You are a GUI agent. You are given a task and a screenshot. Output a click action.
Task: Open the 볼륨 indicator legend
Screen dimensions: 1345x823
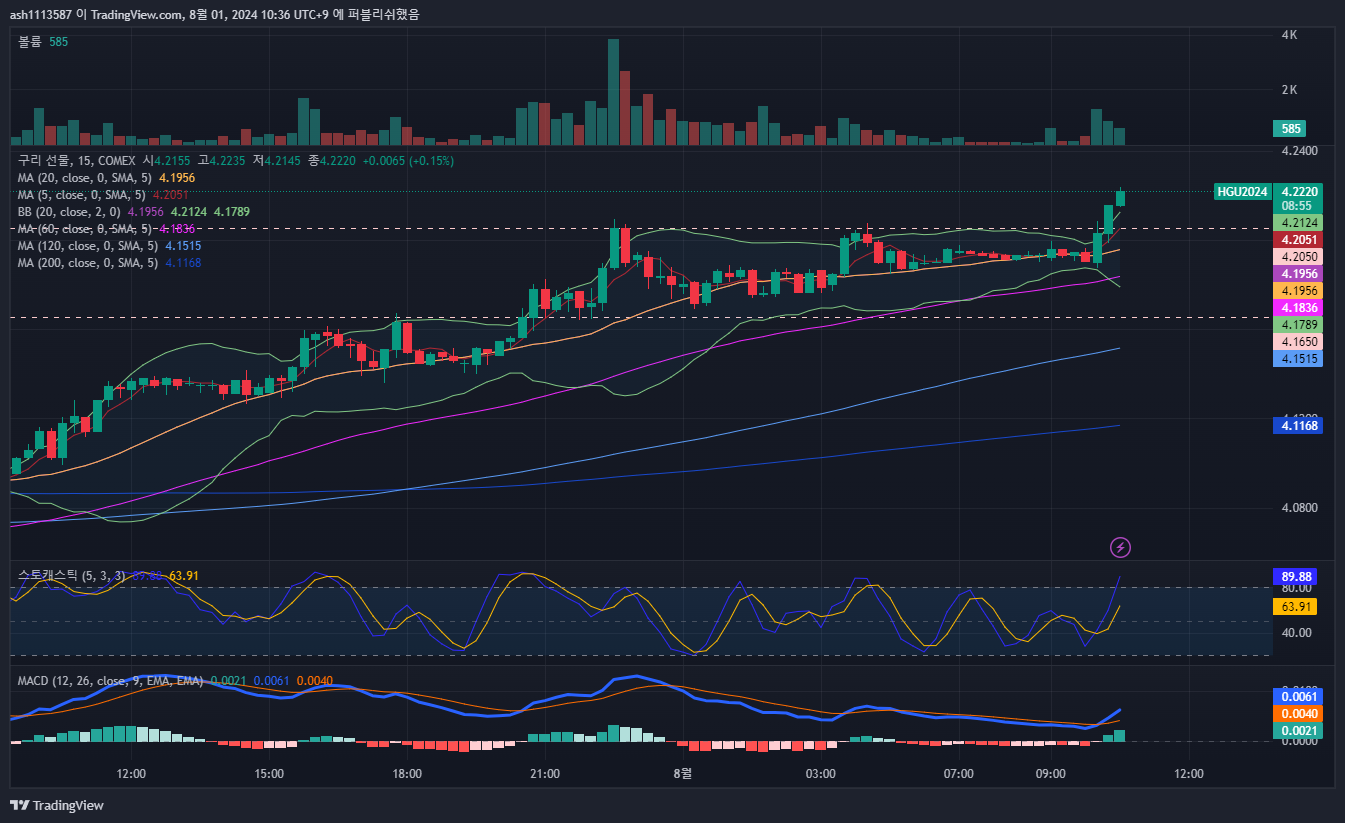pos(30,42)
